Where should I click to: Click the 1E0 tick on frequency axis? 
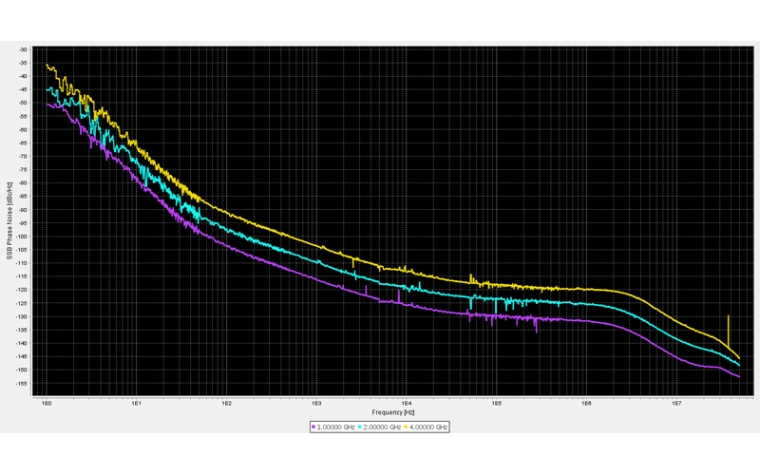pos(46,405)
